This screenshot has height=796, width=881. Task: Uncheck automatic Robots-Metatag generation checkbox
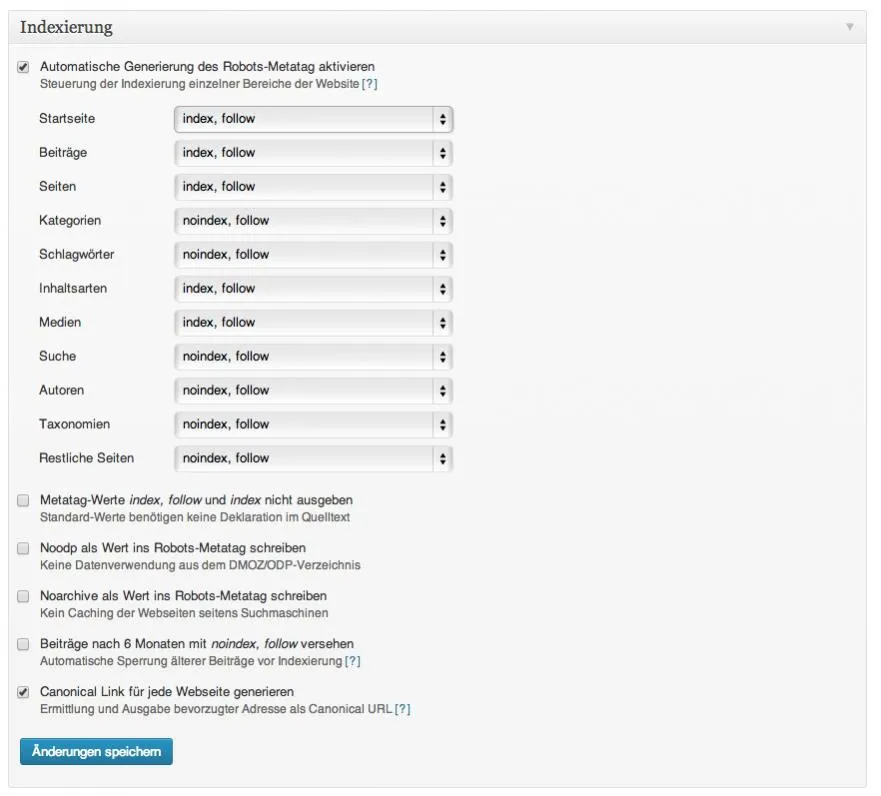23,67
